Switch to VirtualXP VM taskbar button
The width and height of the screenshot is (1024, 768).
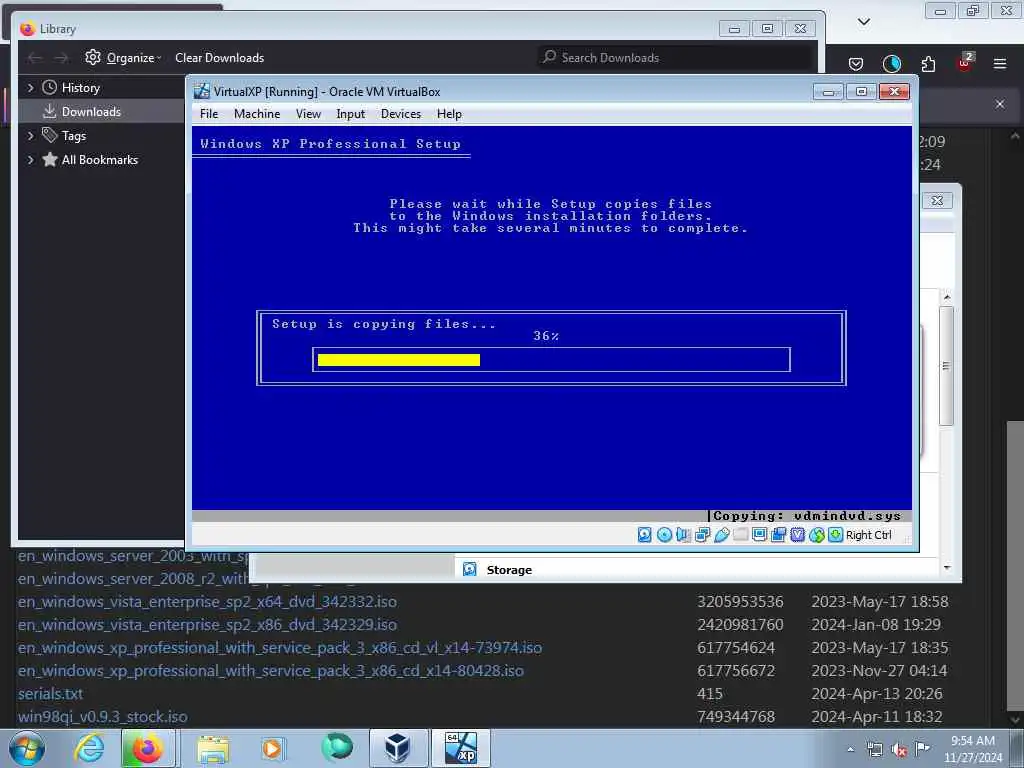coord(460,748)
